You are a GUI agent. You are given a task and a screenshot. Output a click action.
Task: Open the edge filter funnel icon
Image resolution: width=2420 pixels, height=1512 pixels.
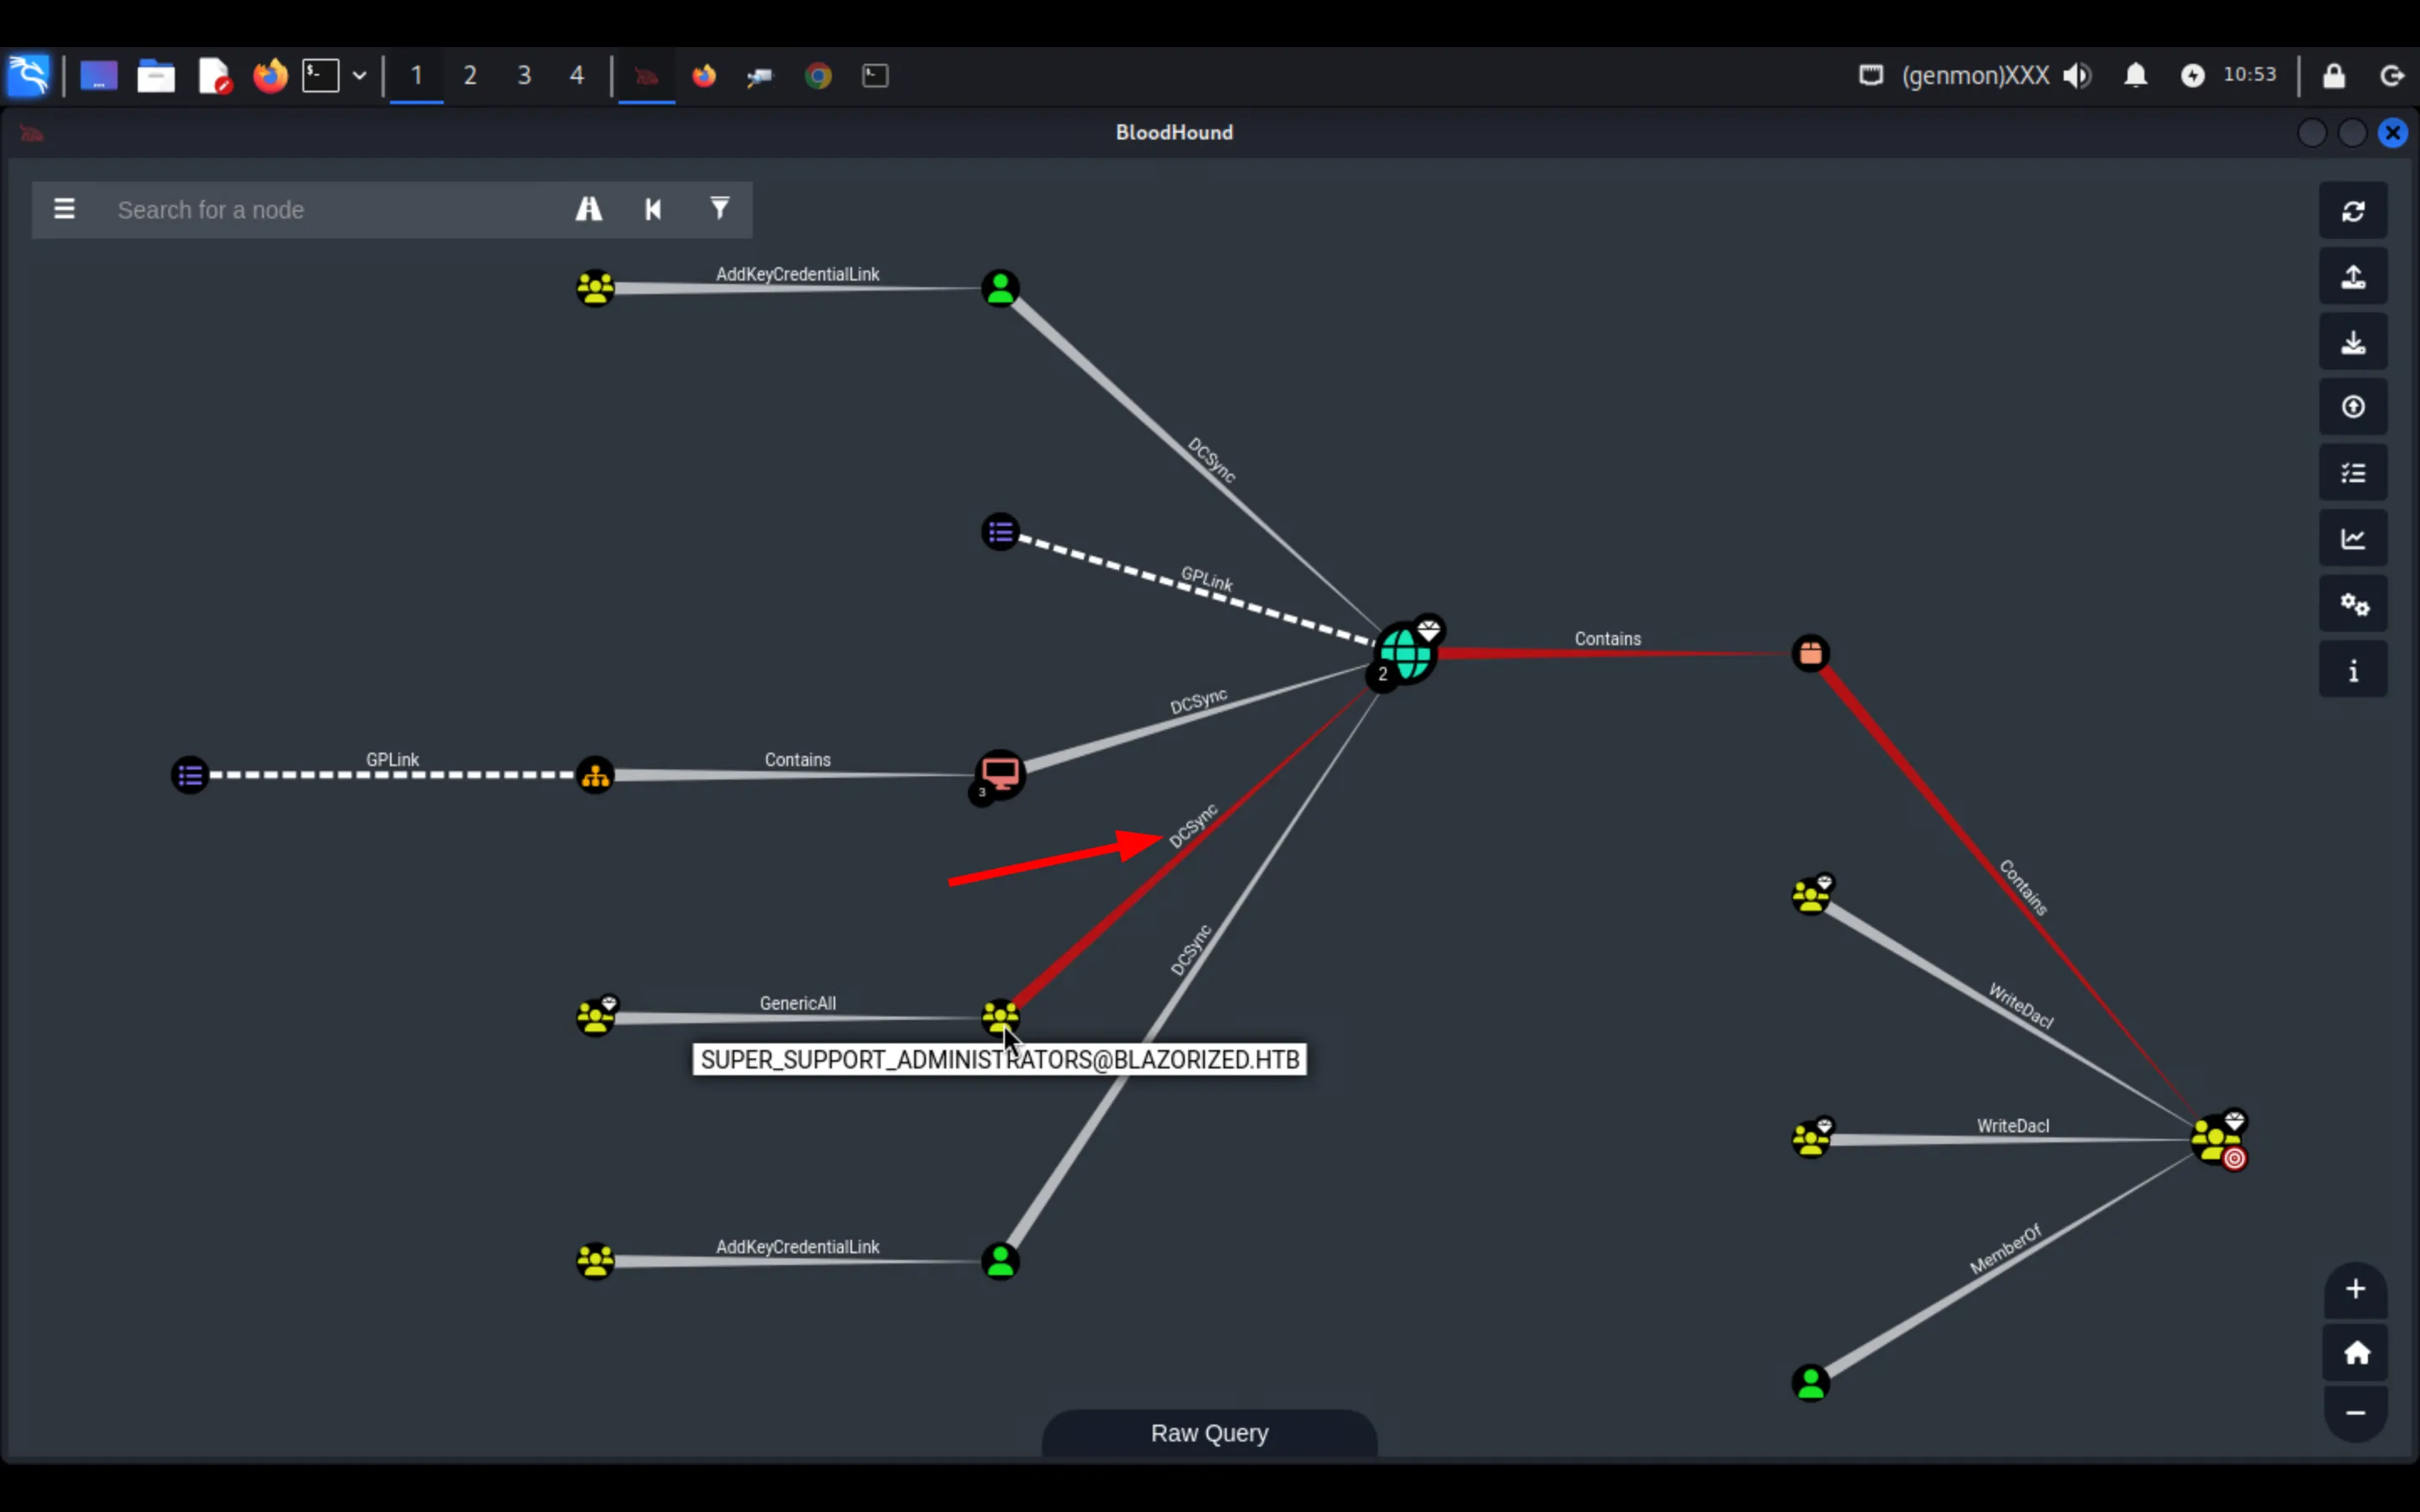(719, 208)
